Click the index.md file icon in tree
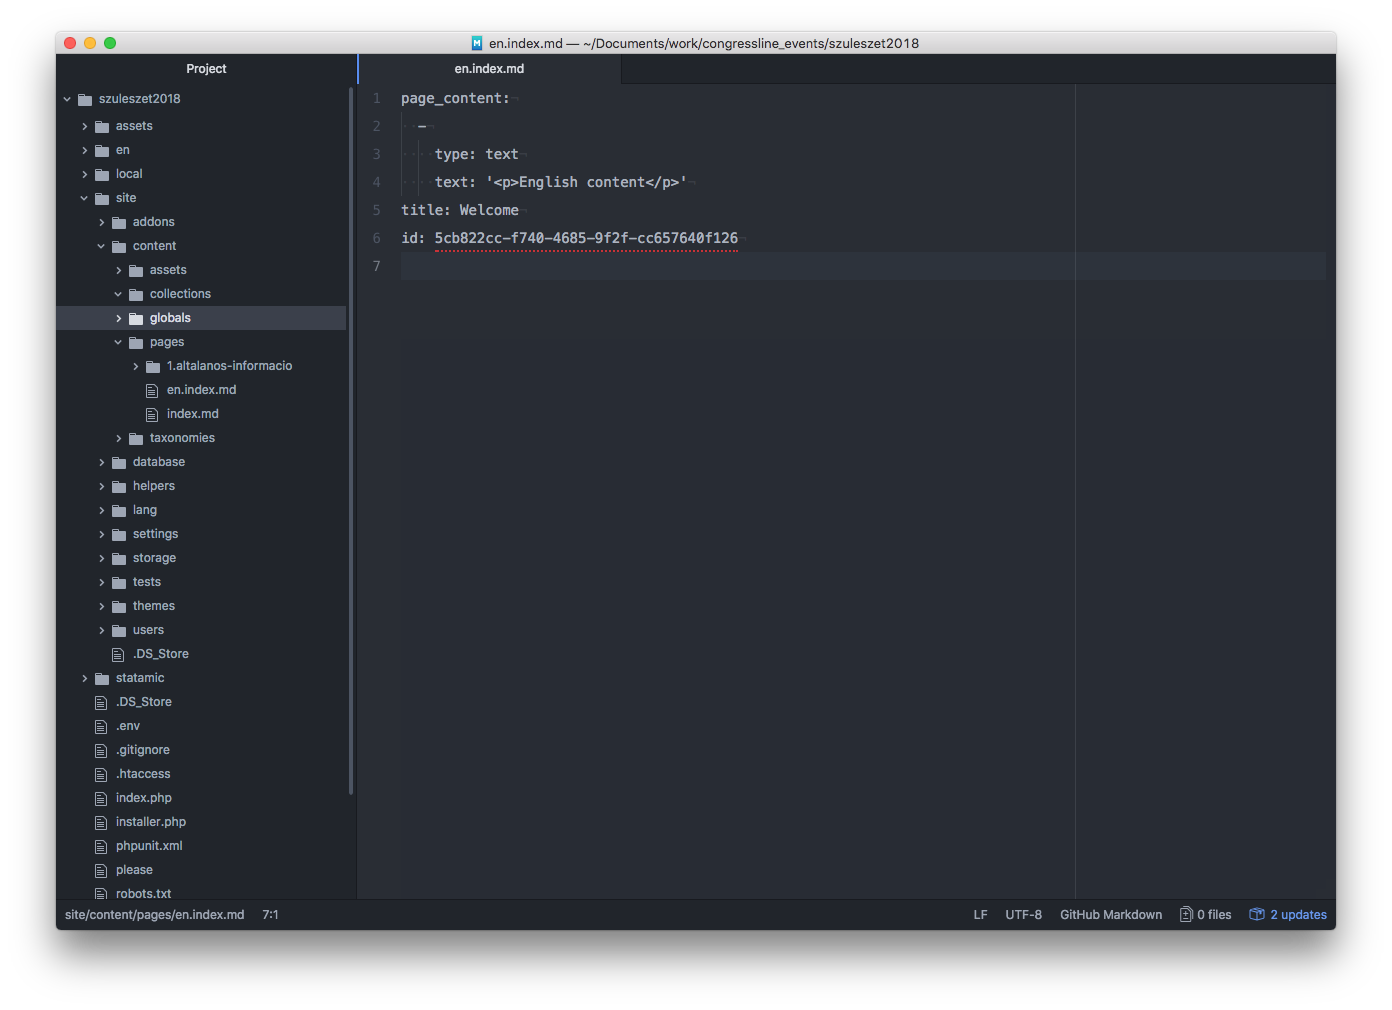Viewport: 1392px width, 1010px height. [152, 414]
